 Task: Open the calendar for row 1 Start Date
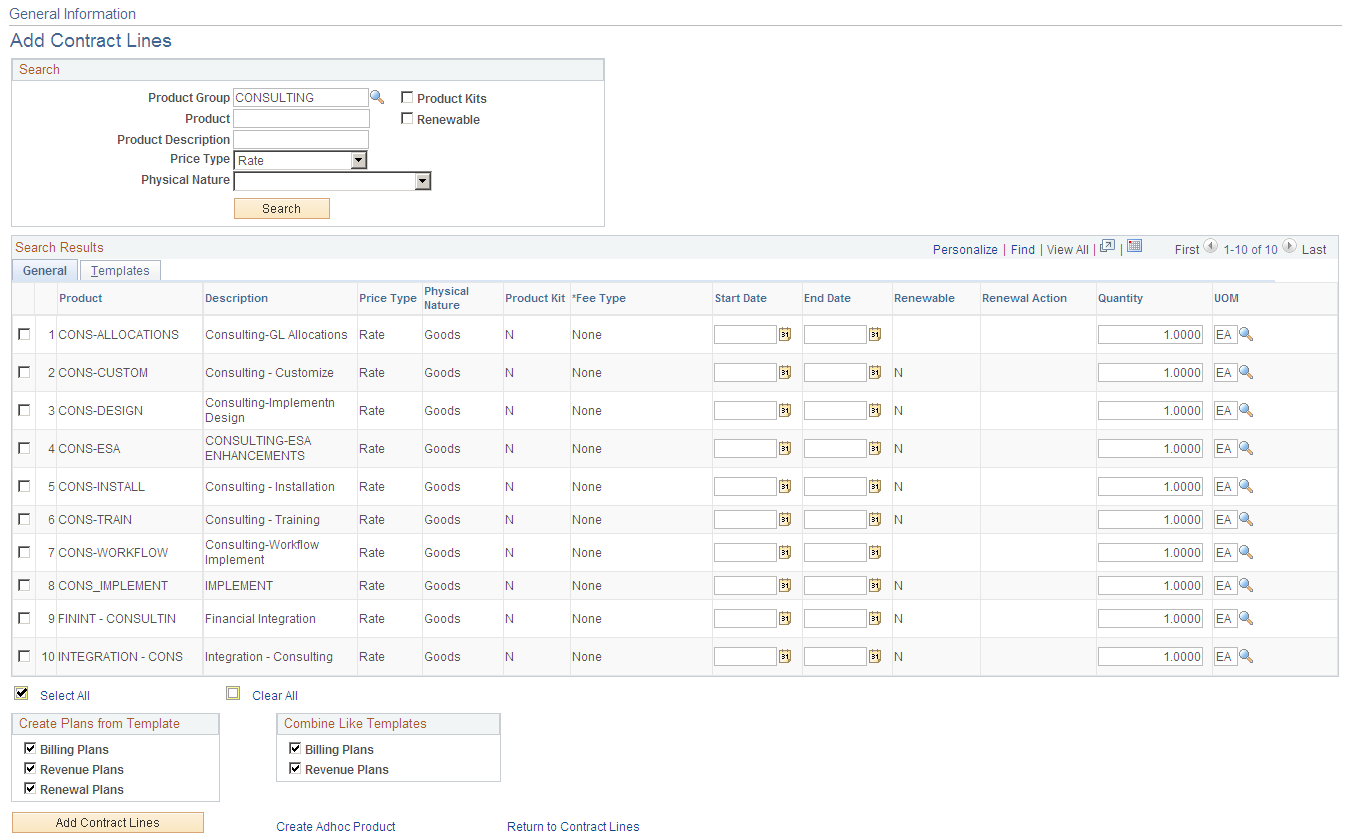[x=784, y=334]
